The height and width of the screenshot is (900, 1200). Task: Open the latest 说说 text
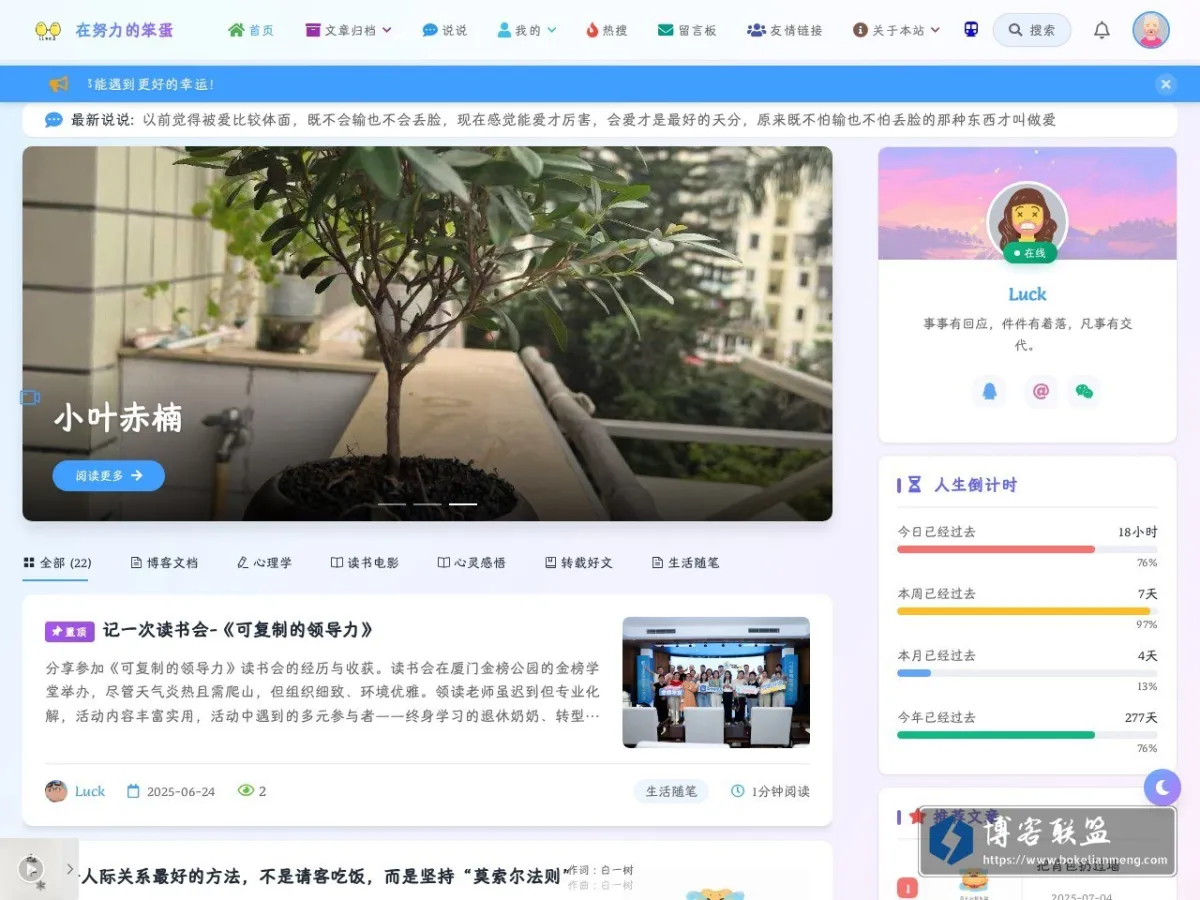coord(599,120)
